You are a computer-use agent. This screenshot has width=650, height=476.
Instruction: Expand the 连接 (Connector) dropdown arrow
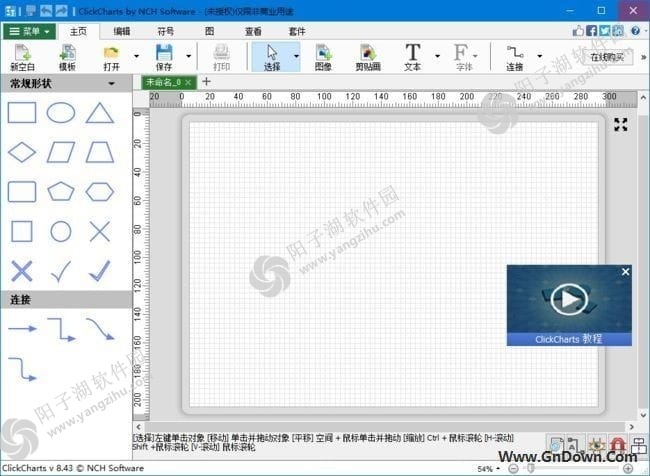(x=539, y=56)
